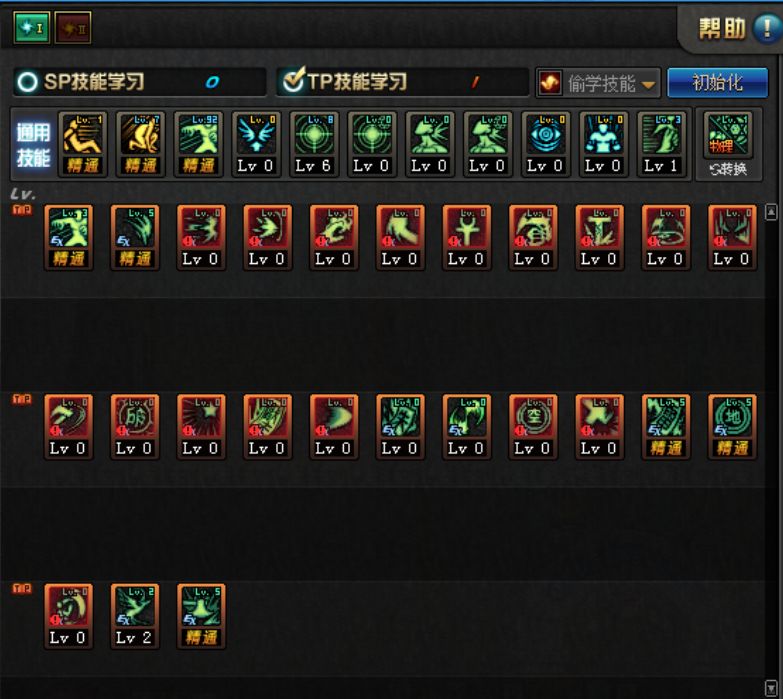783x699 pixels.
Task: Click the 通用技能 category label
Action: click(x=33, y=144)
